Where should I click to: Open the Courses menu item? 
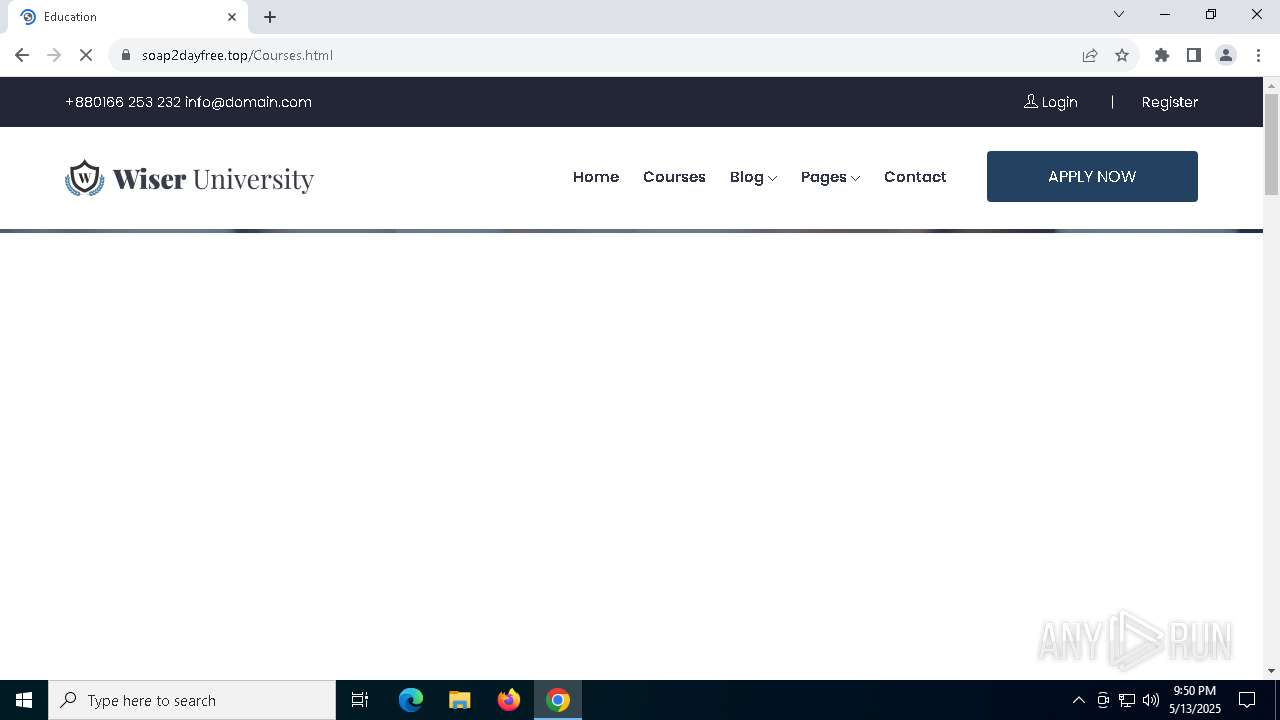coord(674,177)
